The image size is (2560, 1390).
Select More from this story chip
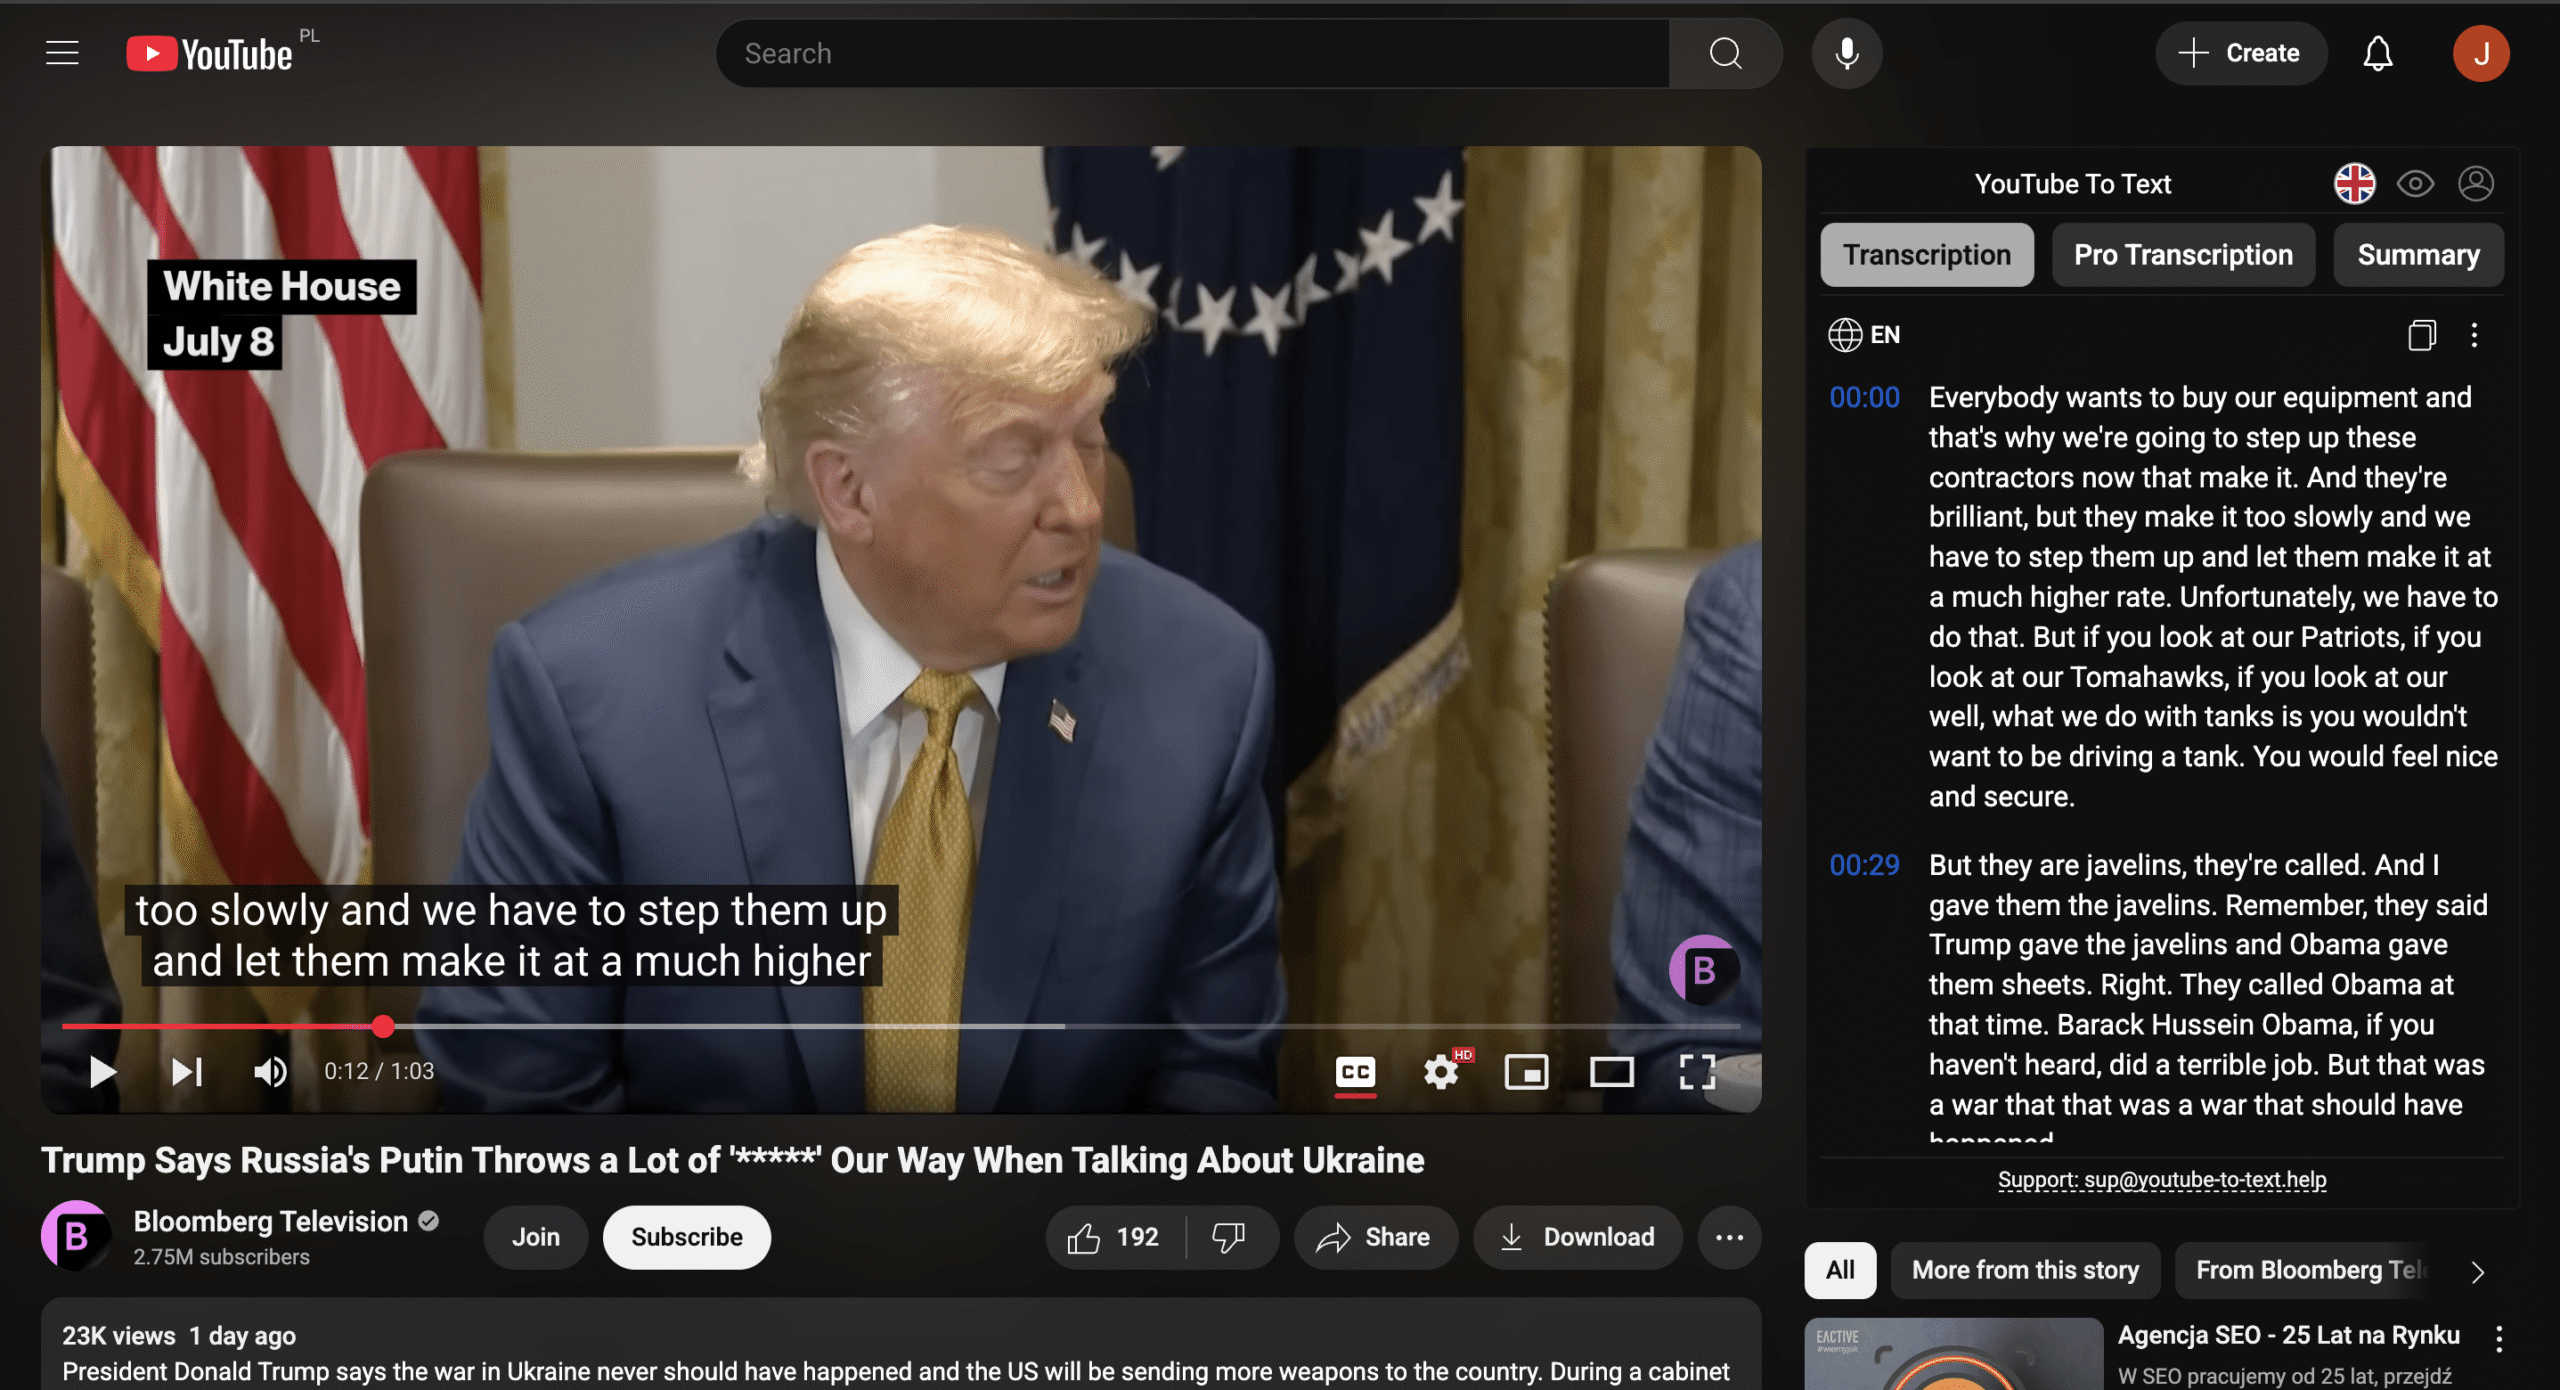click(x=2025, y=1270)
